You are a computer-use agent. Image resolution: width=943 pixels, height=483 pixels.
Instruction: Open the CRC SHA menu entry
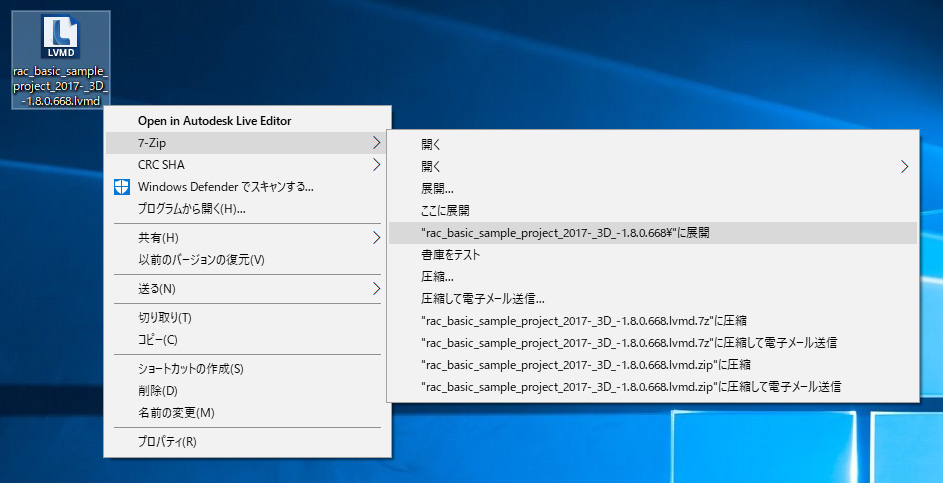pyautogui.click(x=247, y=165)
